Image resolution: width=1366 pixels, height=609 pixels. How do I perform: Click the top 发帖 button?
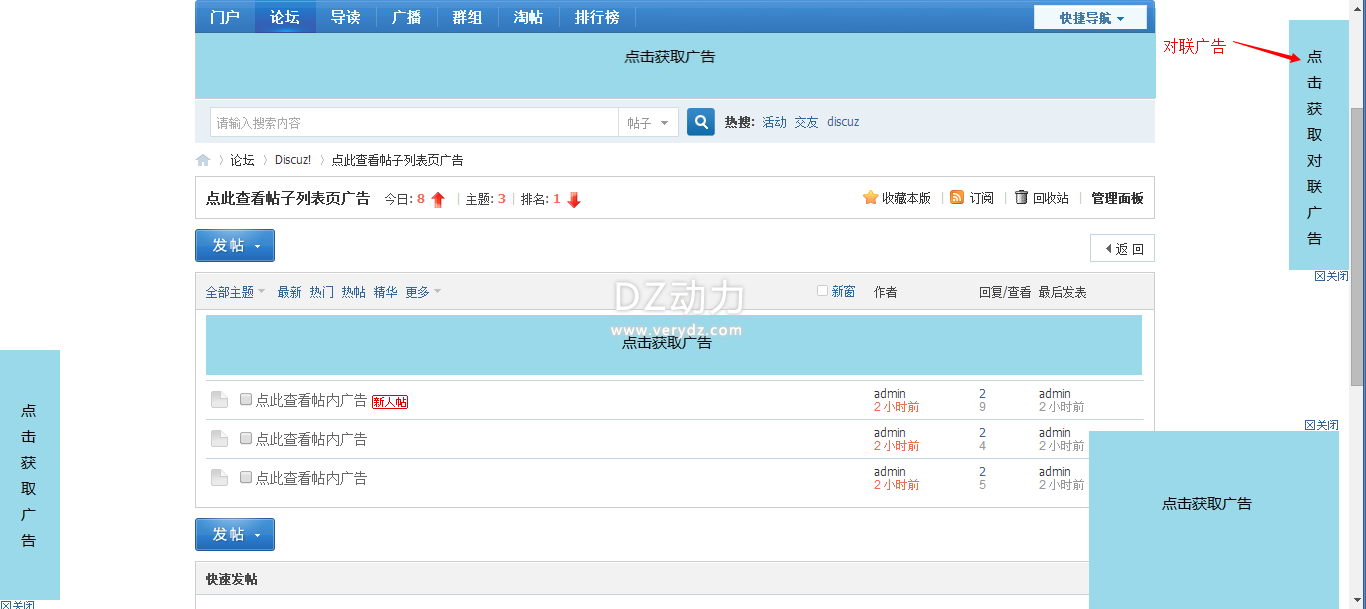(234, 246)
